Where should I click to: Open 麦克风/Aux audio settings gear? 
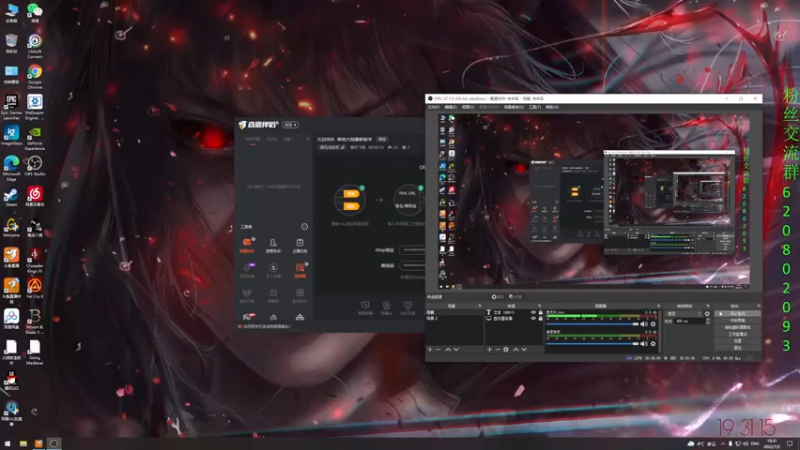tap(653, 324)
